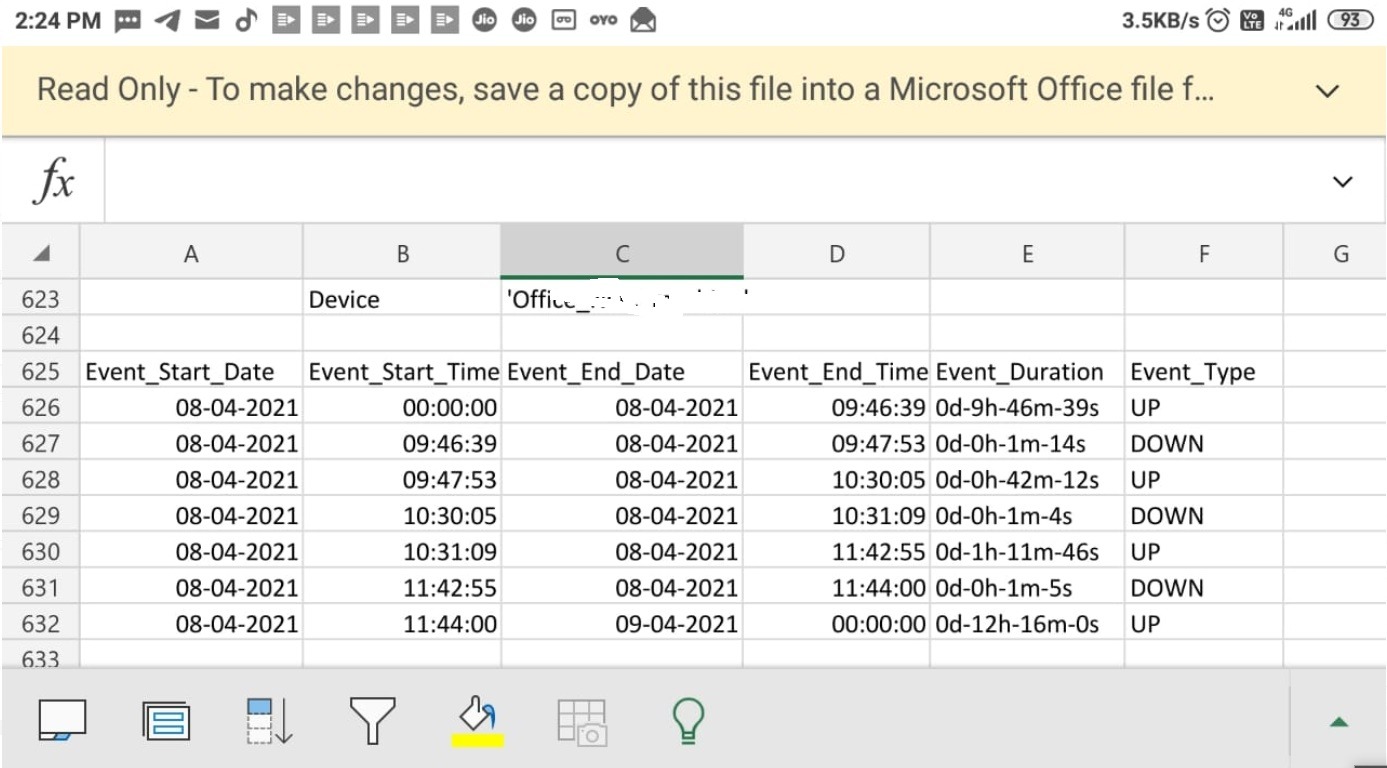Image resolution: width=1387 pixels, height=768 pixels.
Task: Select the 0d-0h-42m-12s duration cell
Action: tap(1027, 479)
